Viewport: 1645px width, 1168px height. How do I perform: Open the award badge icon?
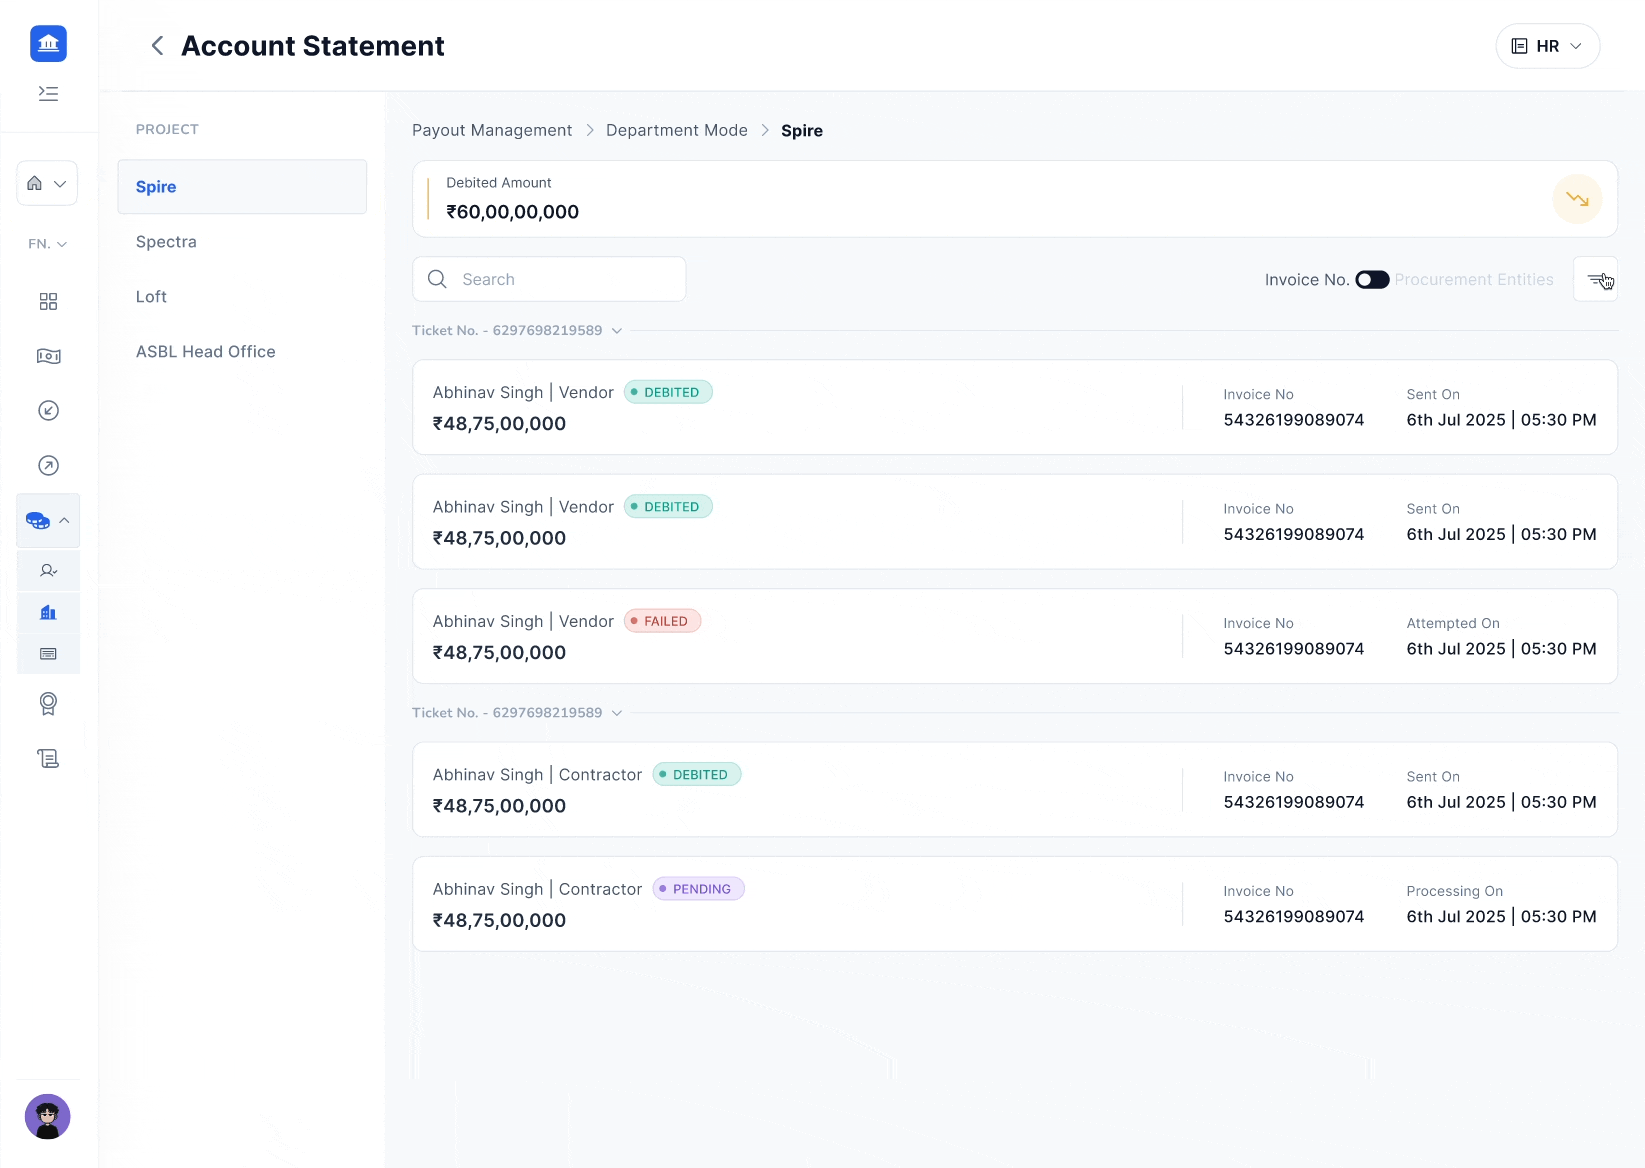pyautogui.click(x=48, y=704)
